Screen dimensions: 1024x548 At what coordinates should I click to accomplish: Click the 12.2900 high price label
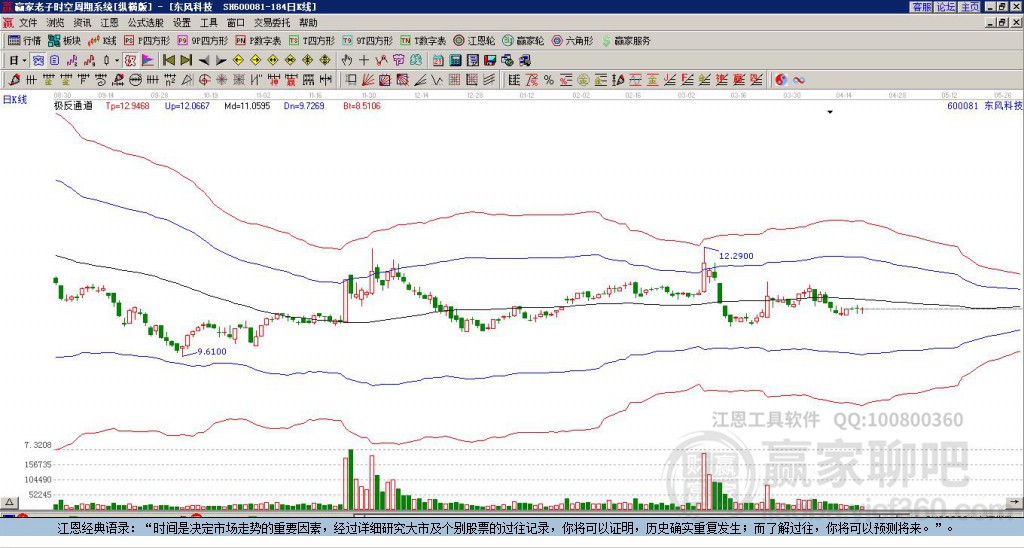coord(736,256)
